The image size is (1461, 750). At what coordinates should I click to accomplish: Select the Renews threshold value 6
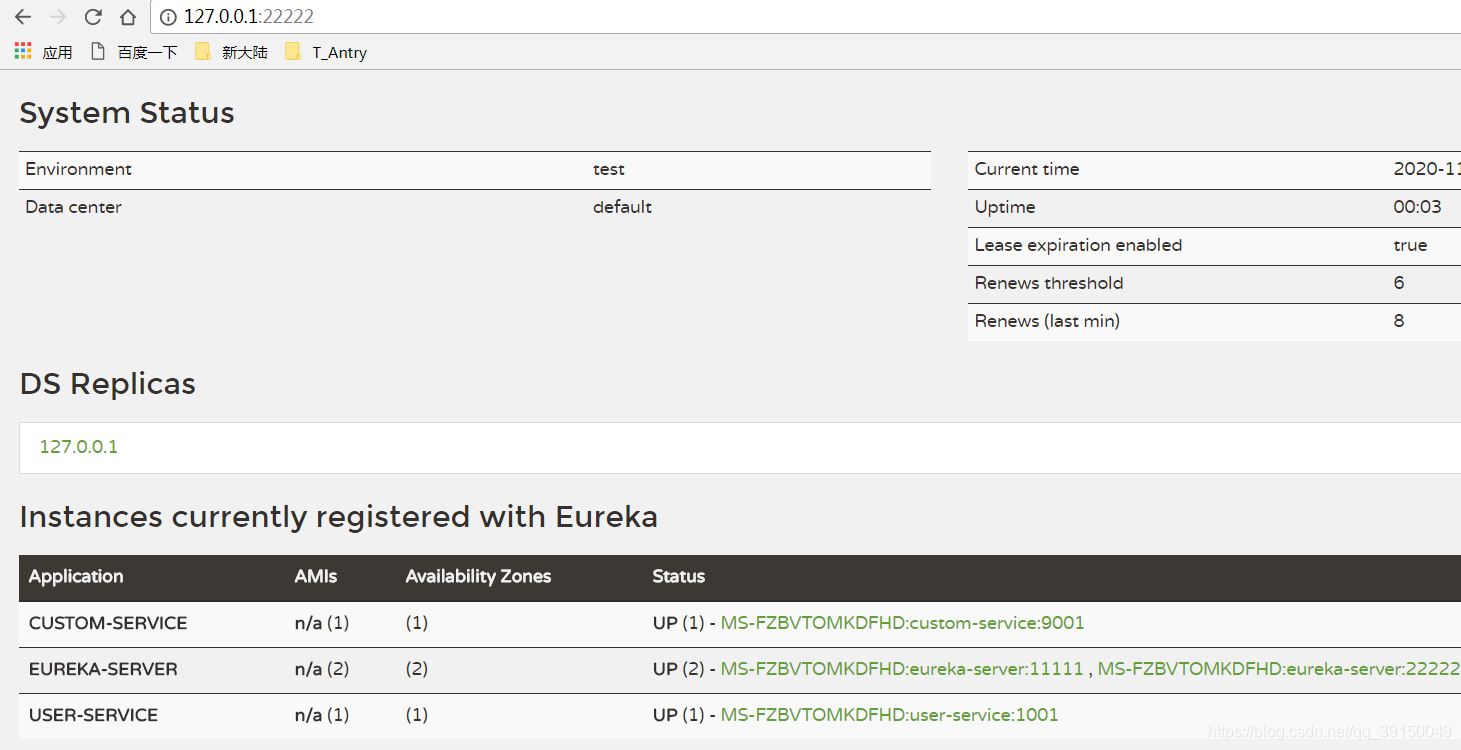click(x=1399, y=283)
